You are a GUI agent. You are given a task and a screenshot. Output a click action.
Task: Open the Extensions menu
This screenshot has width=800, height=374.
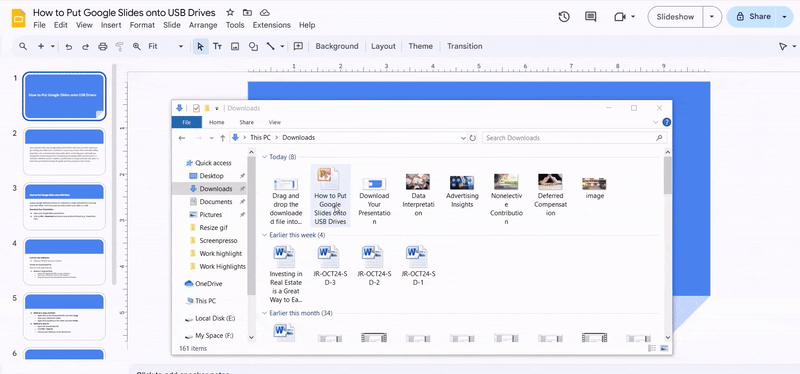[271, 25]
